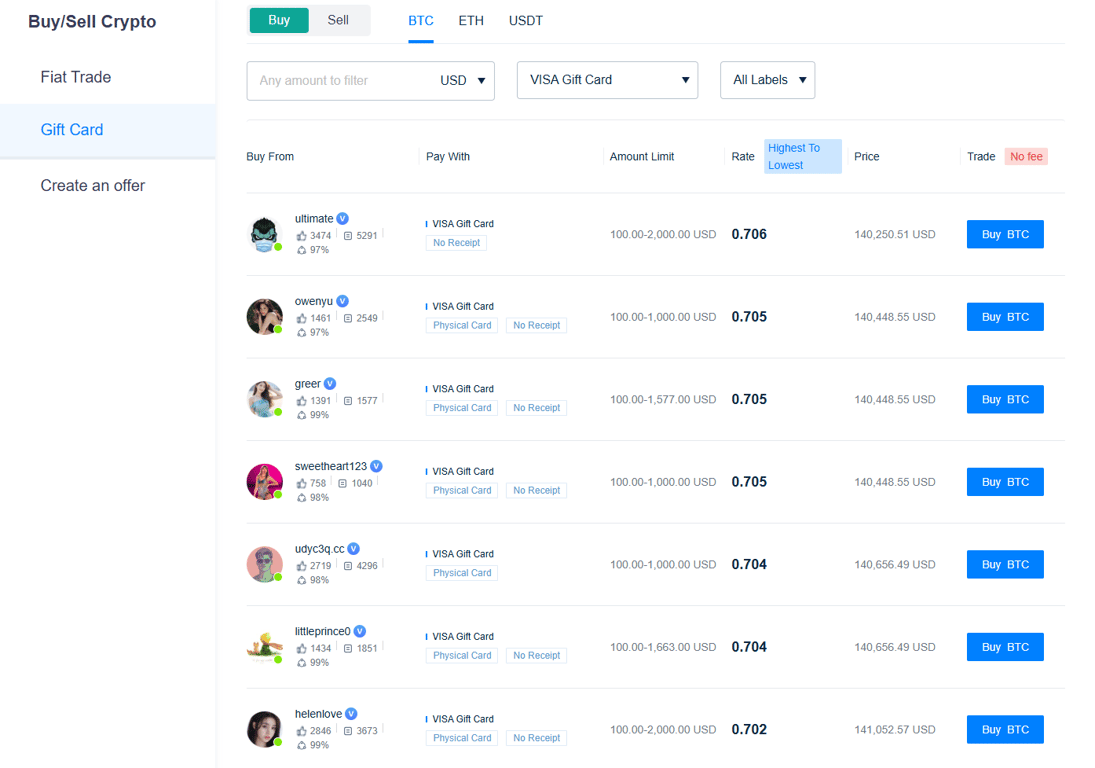Click the verified badge next to ultimate
This screenshot has height=768, width=1095.
pos(343,218)
